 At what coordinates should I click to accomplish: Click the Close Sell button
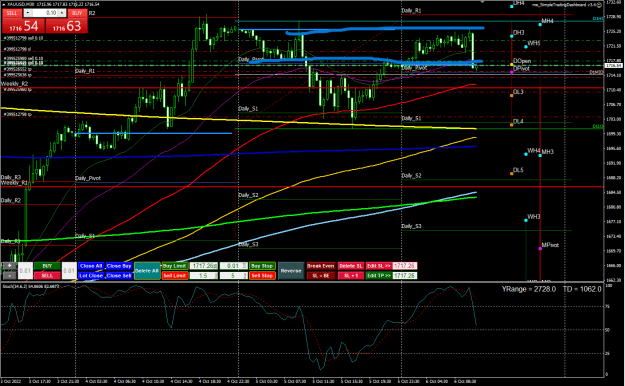coord(119,276)
